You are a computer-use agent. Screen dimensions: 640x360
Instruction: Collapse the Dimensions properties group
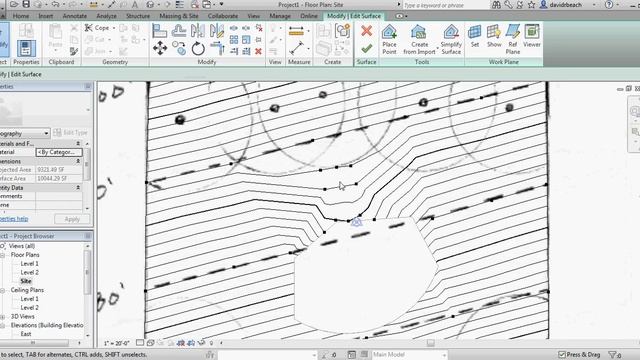pos(78,161)
